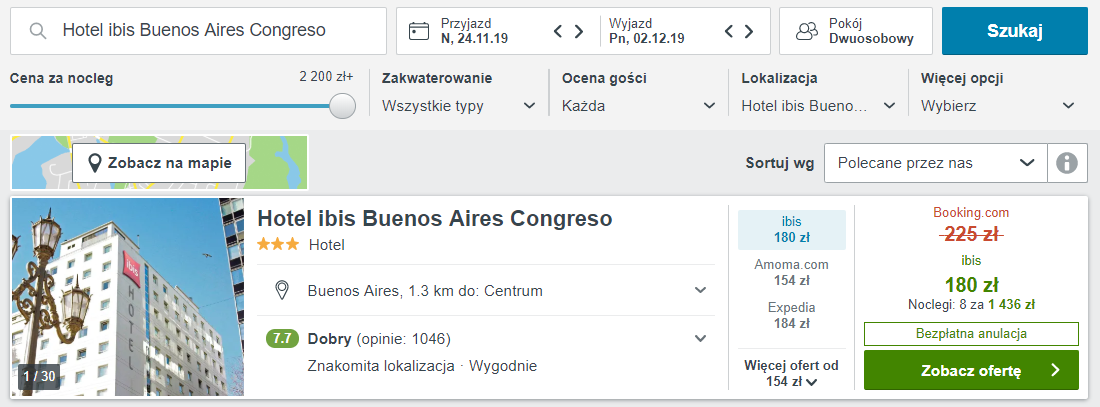Open the check-in calendar icon

tap(419, 31)
